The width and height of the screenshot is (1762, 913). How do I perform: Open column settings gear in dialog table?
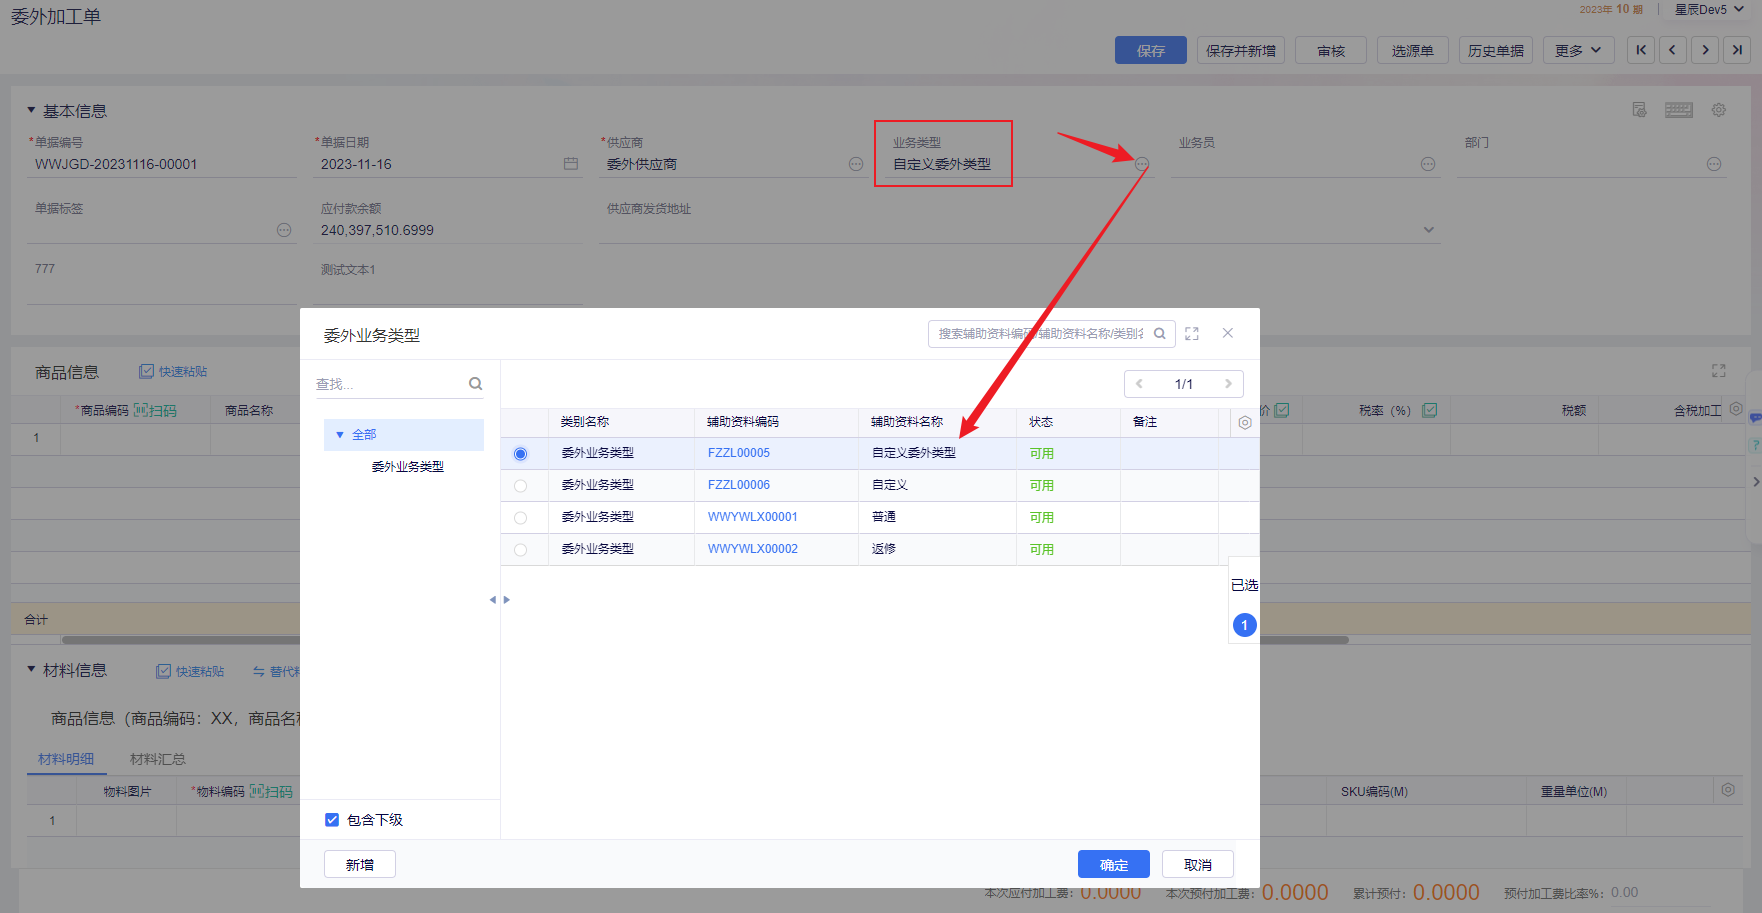point(1245,423)
